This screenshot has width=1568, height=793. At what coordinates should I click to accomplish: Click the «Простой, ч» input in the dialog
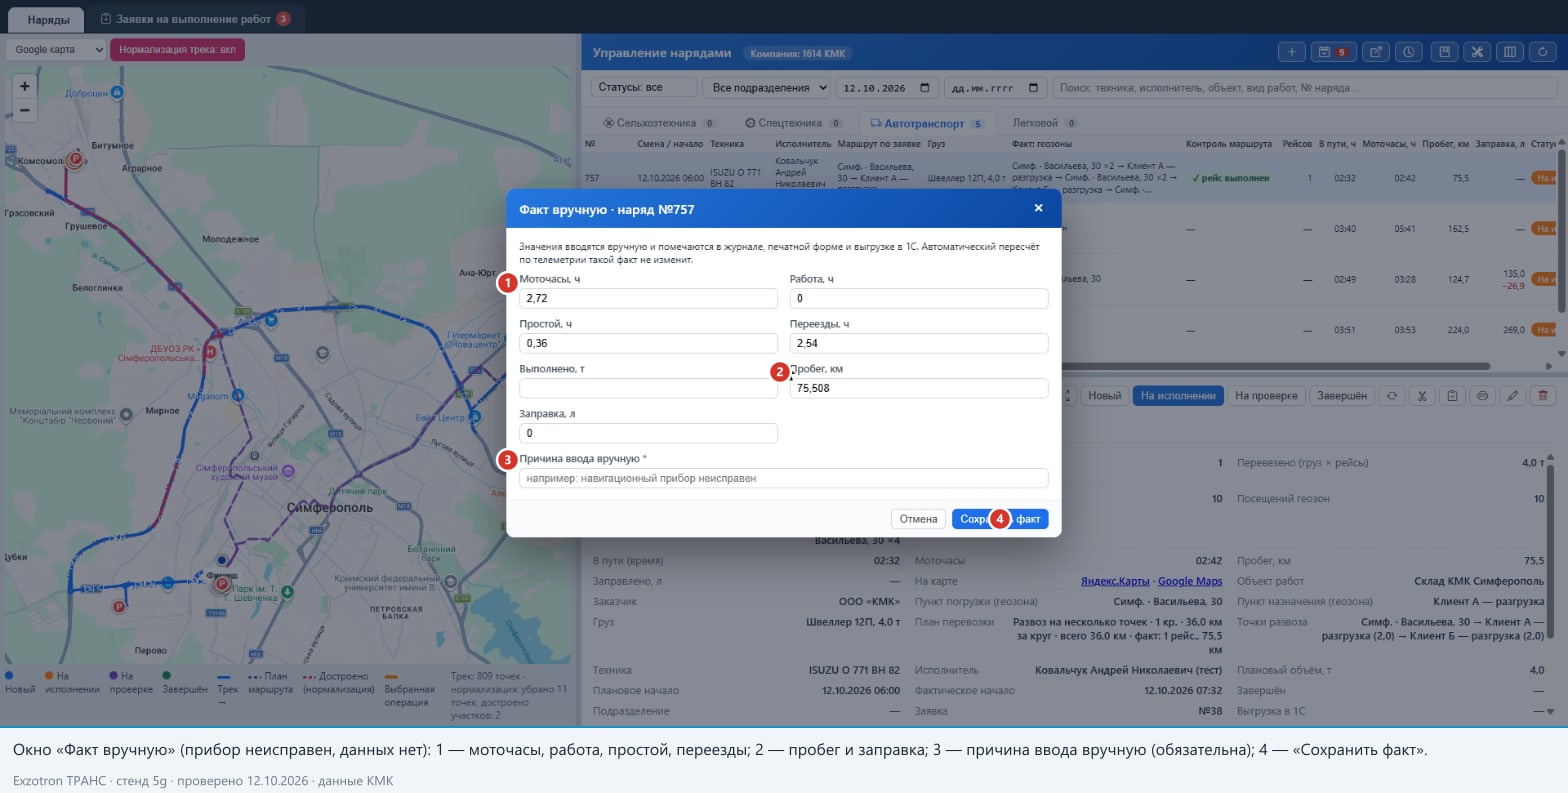click(648, 343)
